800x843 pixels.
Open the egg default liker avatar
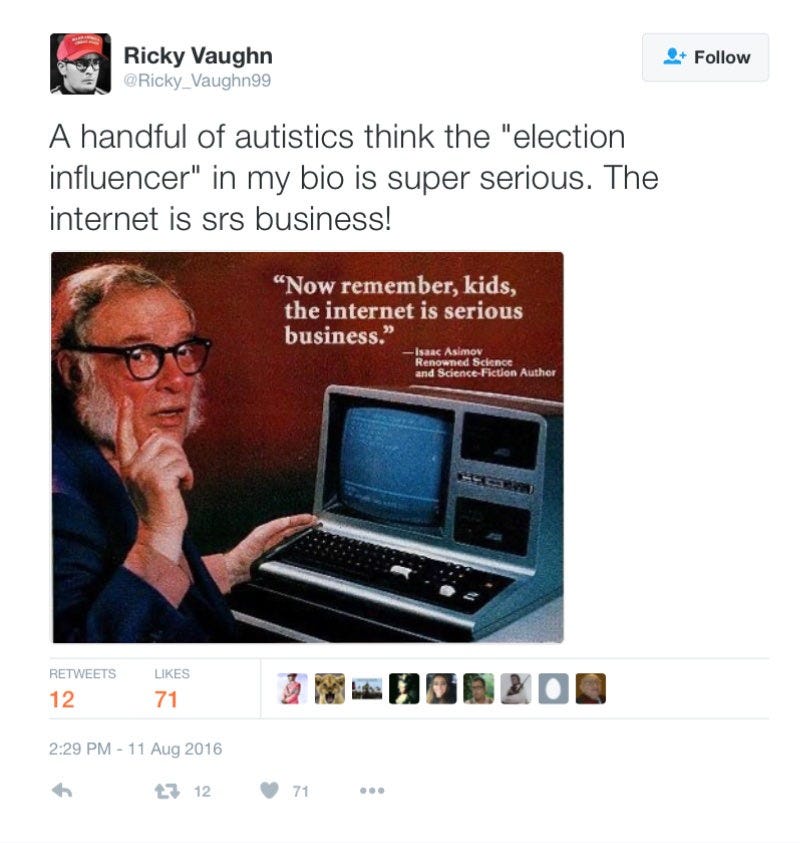click(x=553, y=689)
